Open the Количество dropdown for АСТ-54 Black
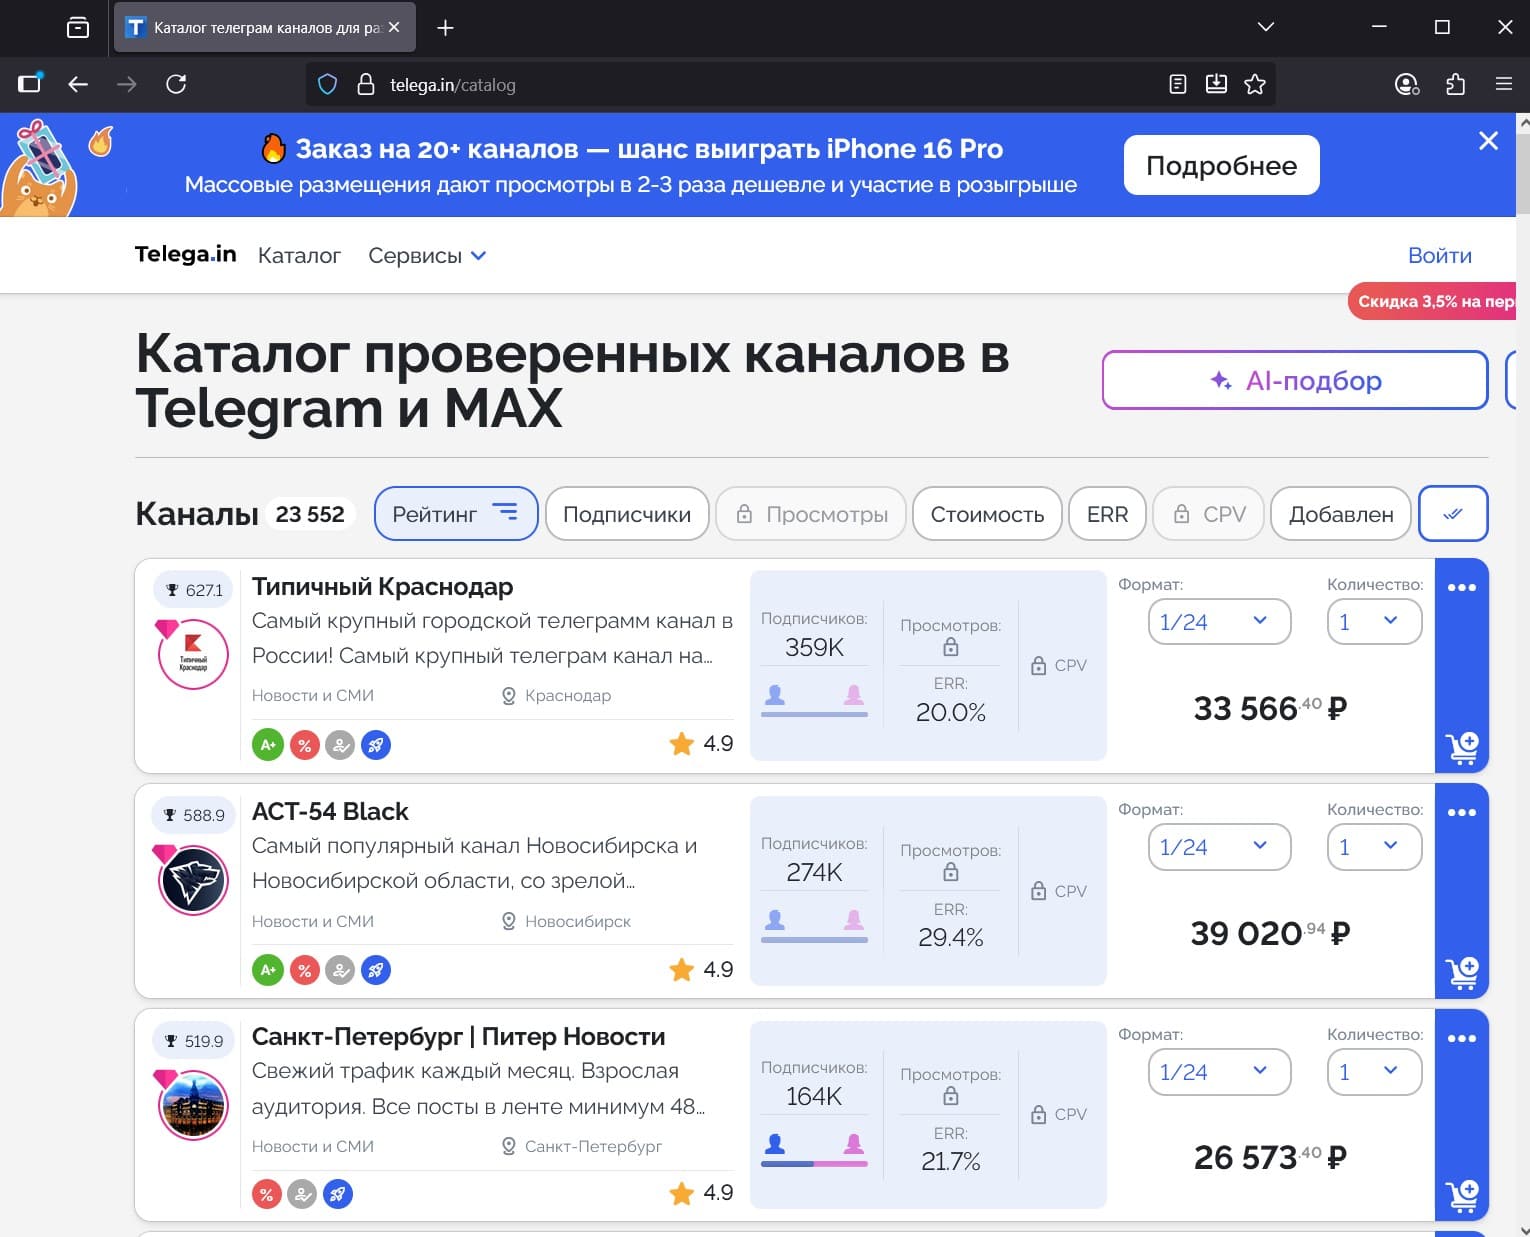Image resolution: width=1530 pixels, height=1237 pixels. (x=1373, y=847)
